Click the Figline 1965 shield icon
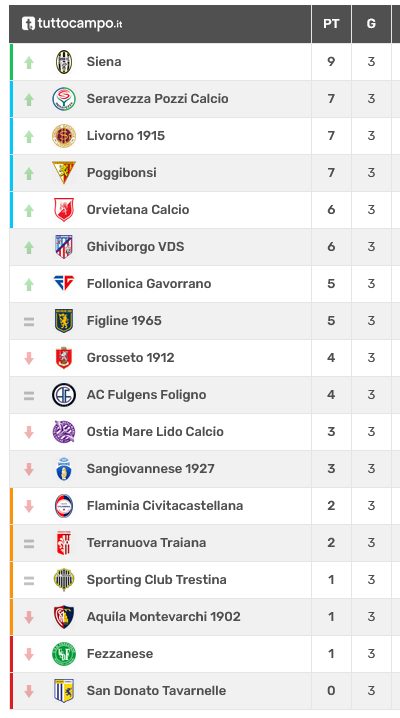The width and height of the screenshot is (400, 718). [x=64, y=321]
